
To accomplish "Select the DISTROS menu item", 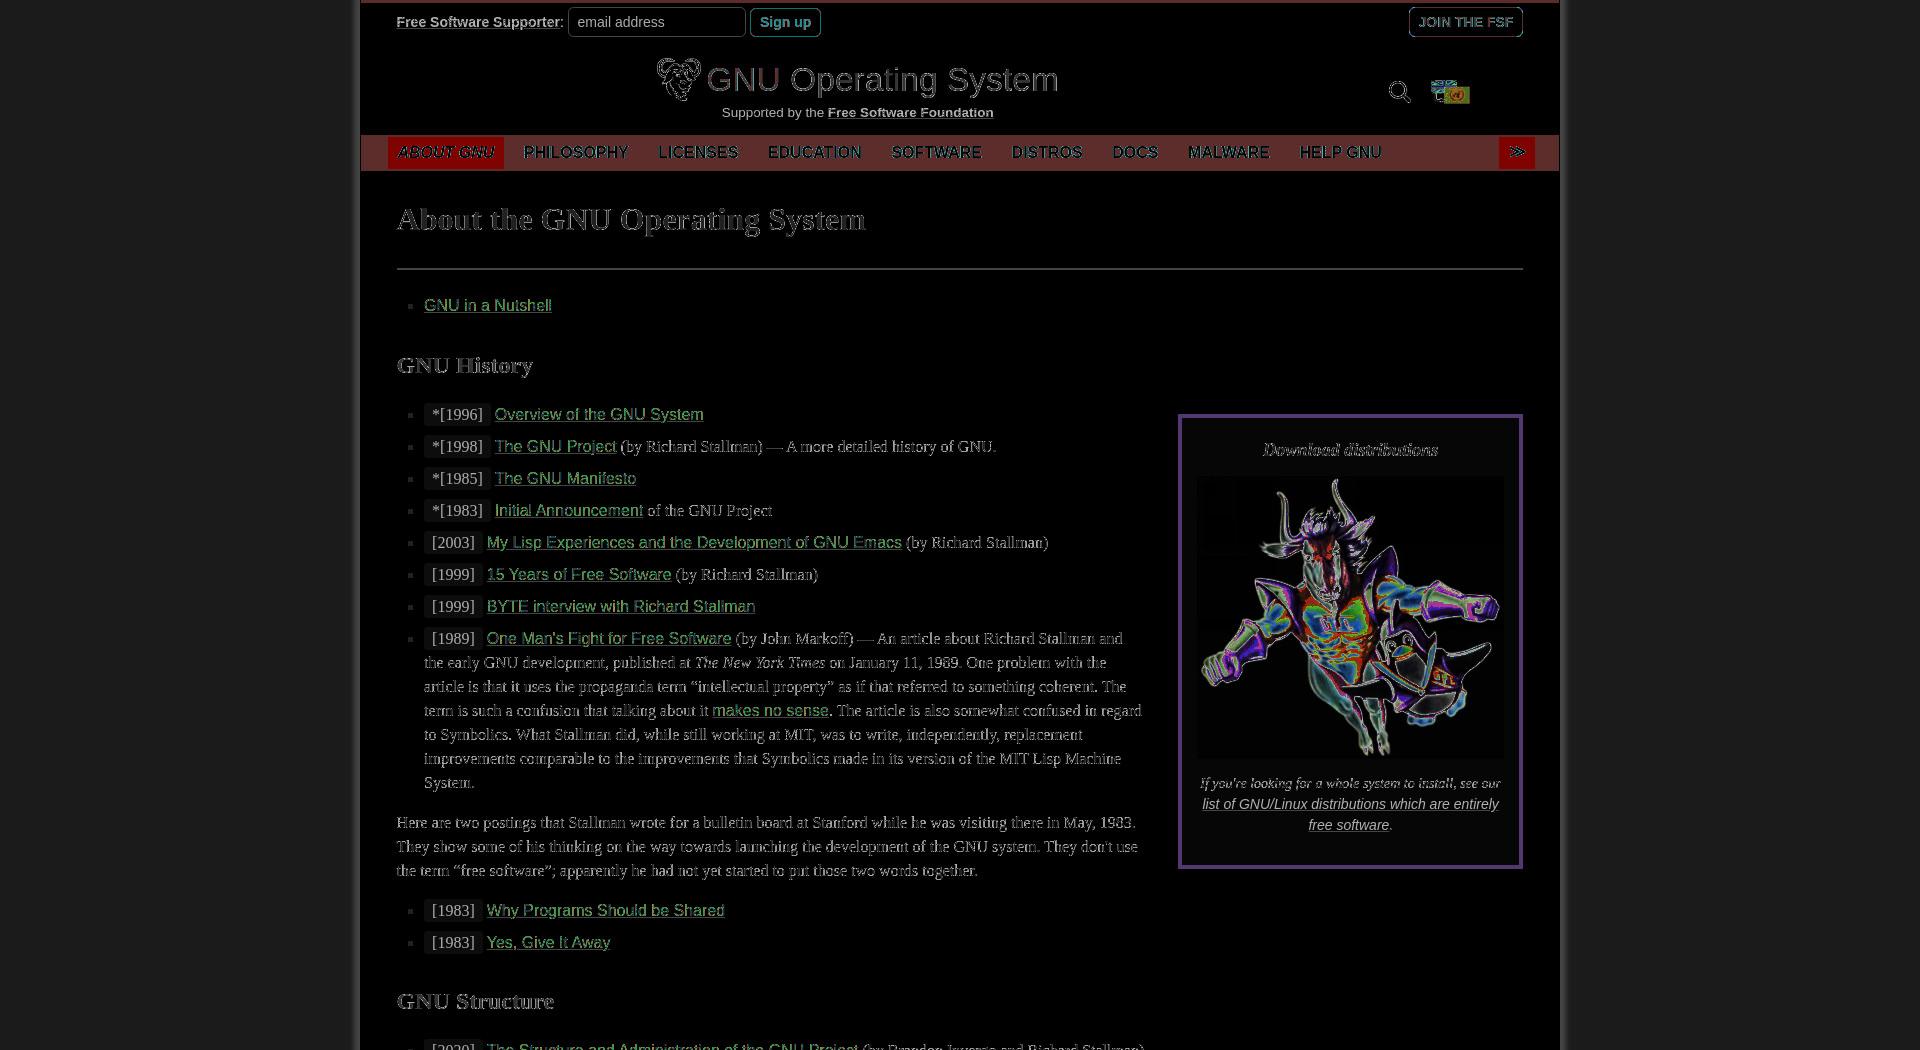I will click(1047, 153).
